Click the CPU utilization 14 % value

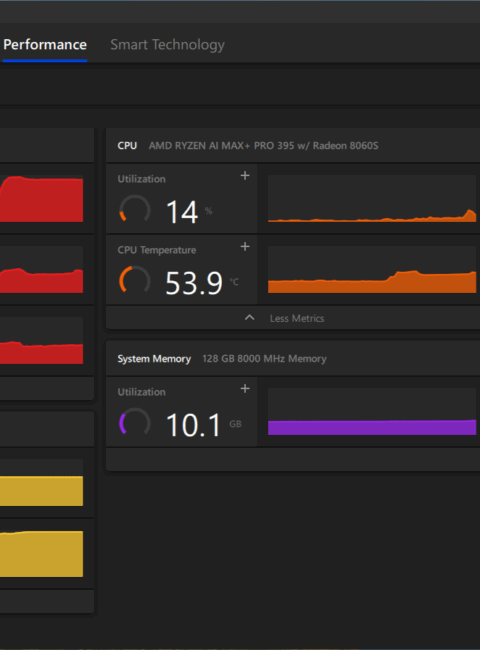pos(189,212)
